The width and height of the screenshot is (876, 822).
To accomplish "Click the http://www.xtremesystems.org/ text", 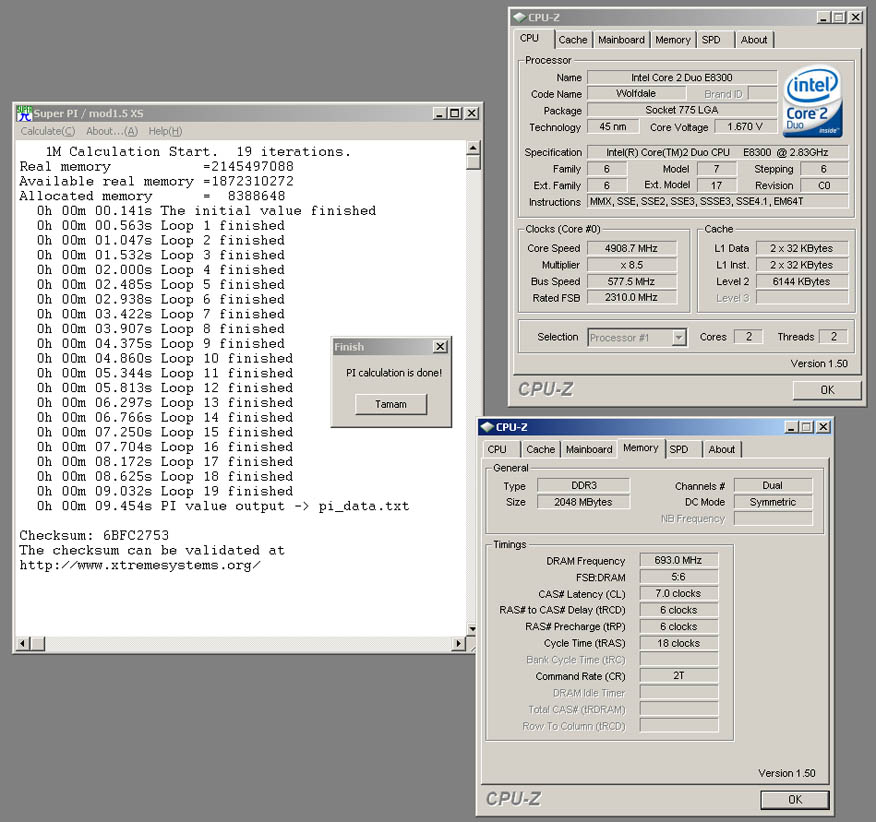I will click(x=140, y=565).
